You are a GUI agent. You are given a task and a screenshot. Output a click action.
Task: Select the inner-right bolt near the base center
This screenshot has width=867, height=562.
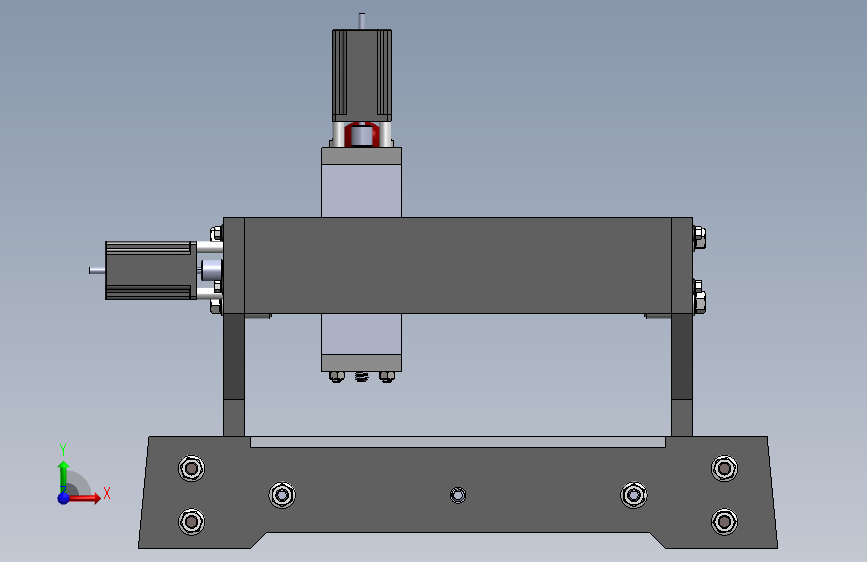634,495
